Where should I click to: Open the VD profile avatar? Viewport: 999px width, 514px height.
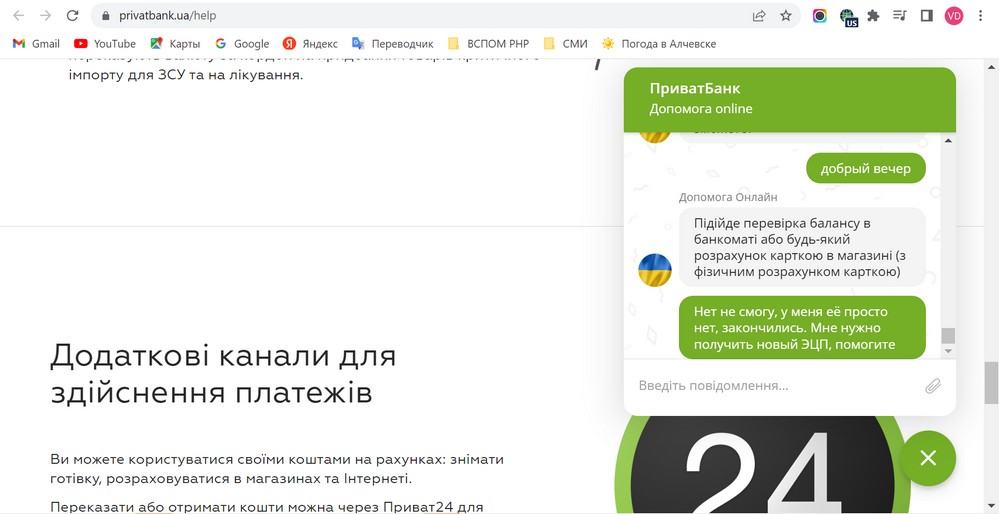954,16
